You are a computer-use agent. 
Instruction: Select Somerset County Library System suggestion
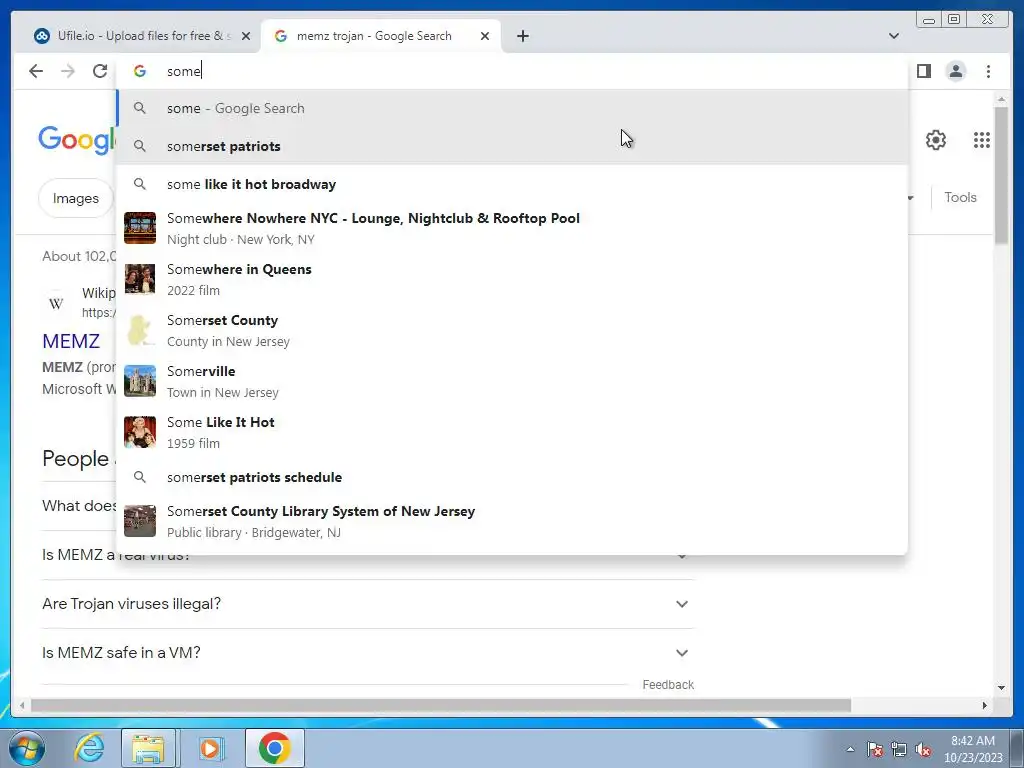point(512,521)
